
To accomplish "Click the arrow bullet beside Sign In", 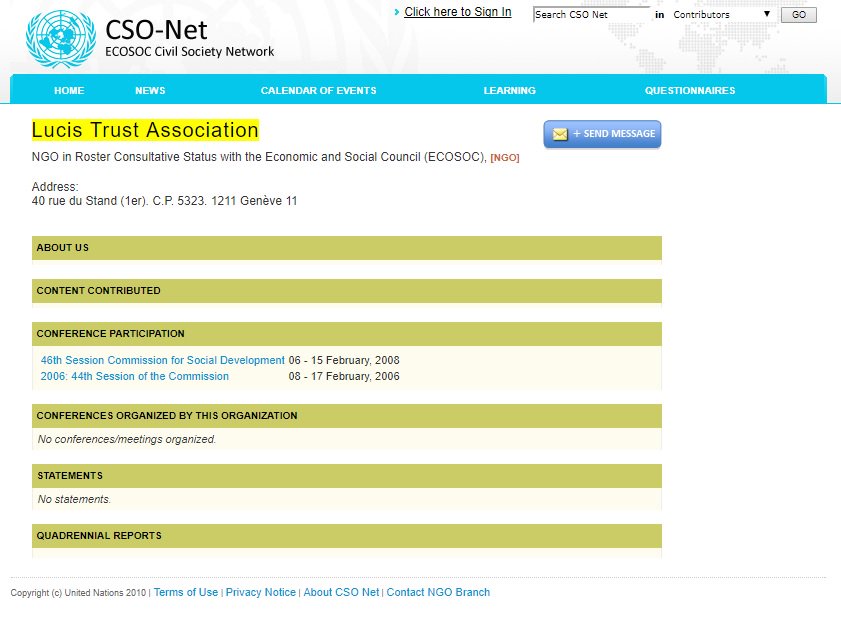I will tap(397, 12).
